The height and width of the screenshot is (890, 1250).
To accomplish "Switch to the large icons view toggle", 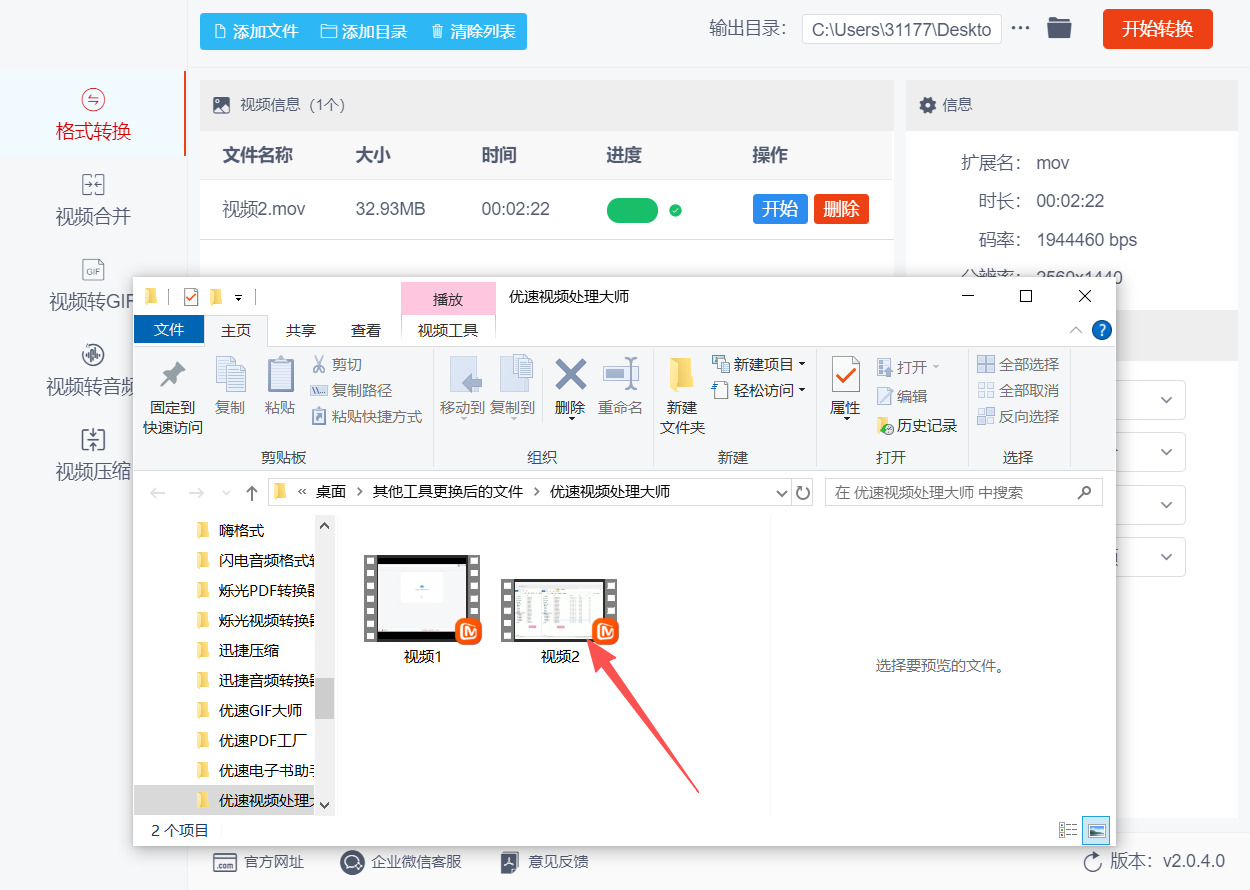I will click(1097, 829).
